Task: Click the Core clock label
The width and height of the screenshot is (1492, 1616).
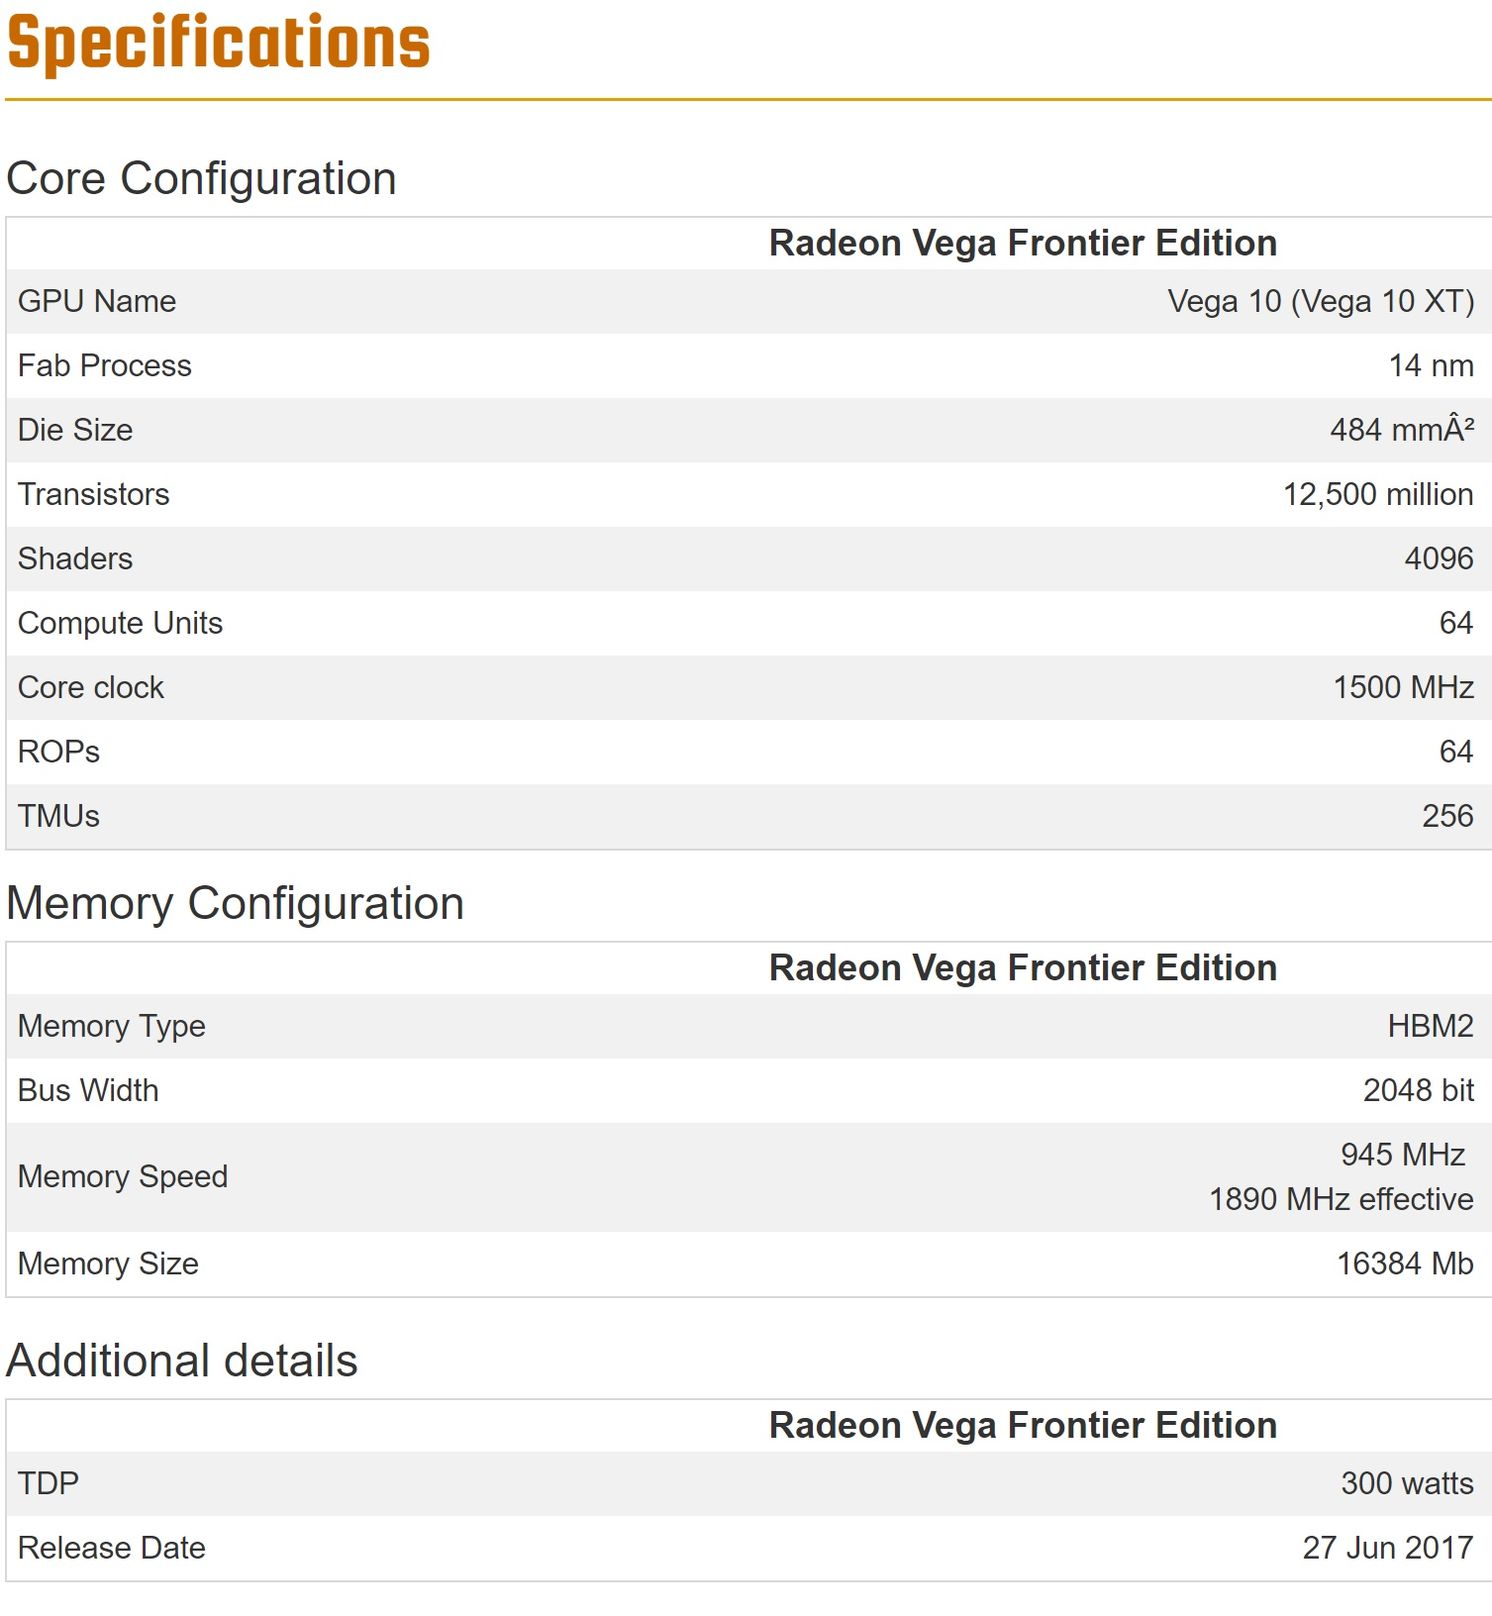Action: pyautogui.click(x=91, y=687)
